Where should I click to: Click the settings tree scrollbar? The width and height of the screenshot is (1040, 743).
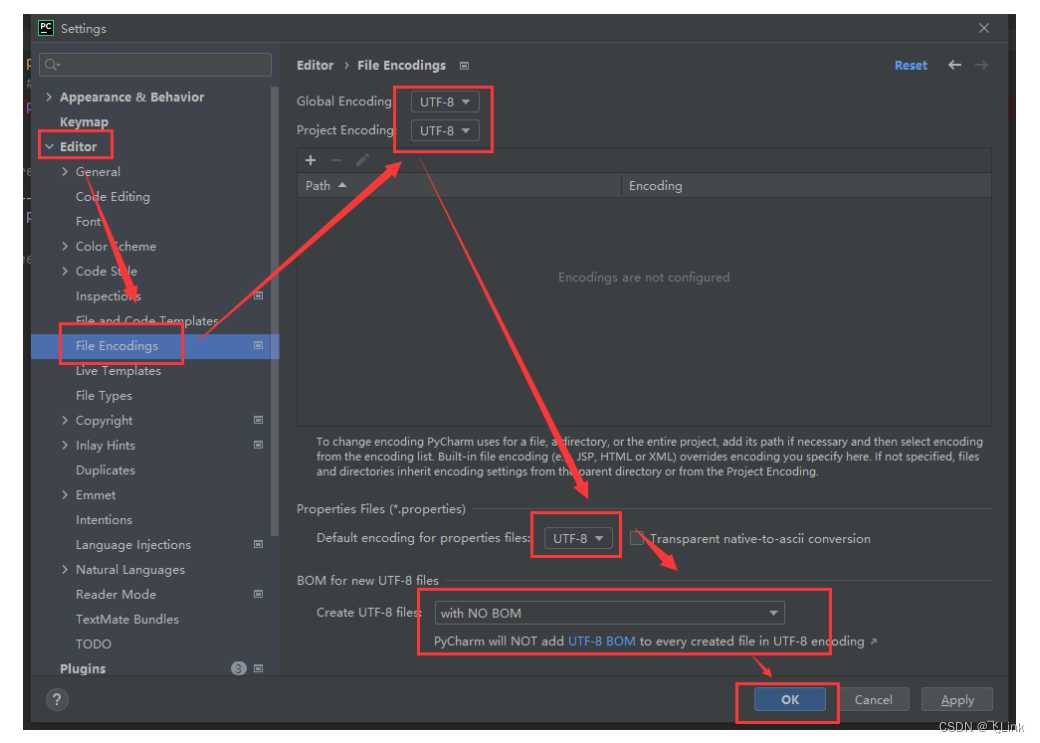275,310
